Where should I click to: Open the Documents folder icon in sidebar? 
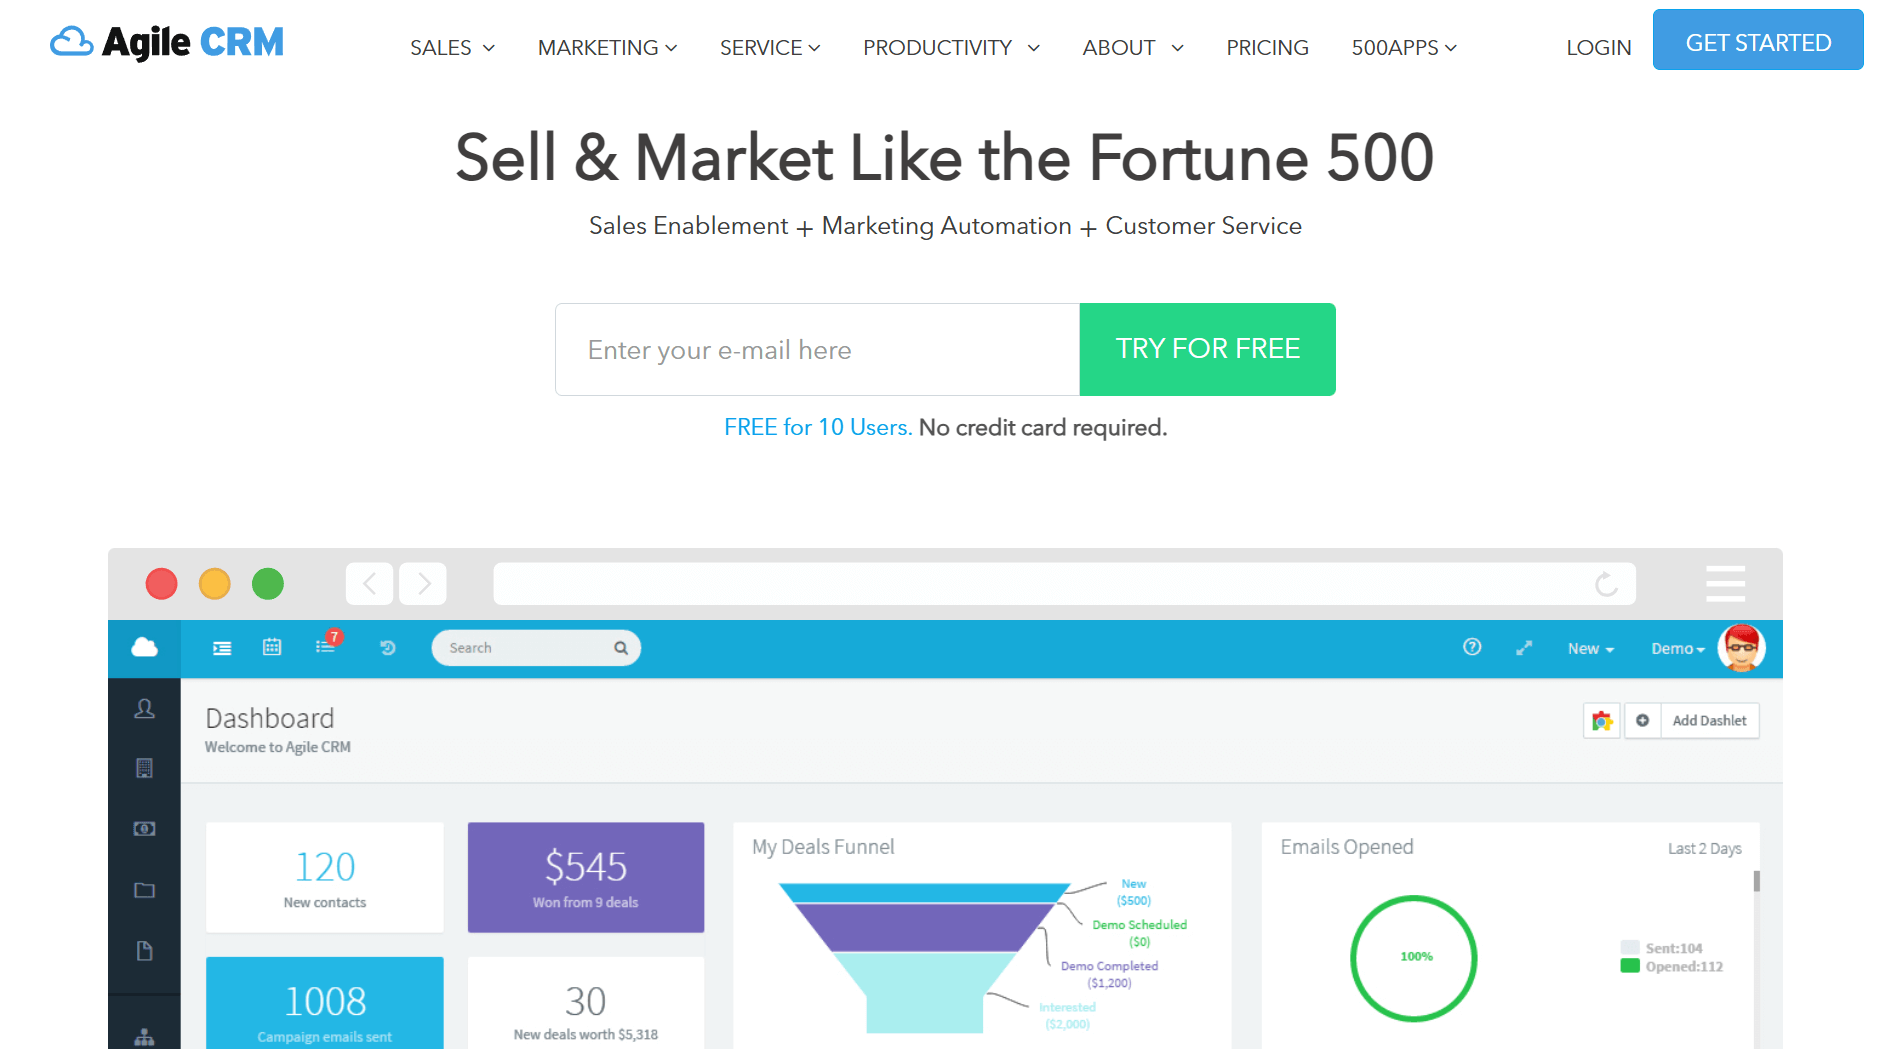pos(144,889)
